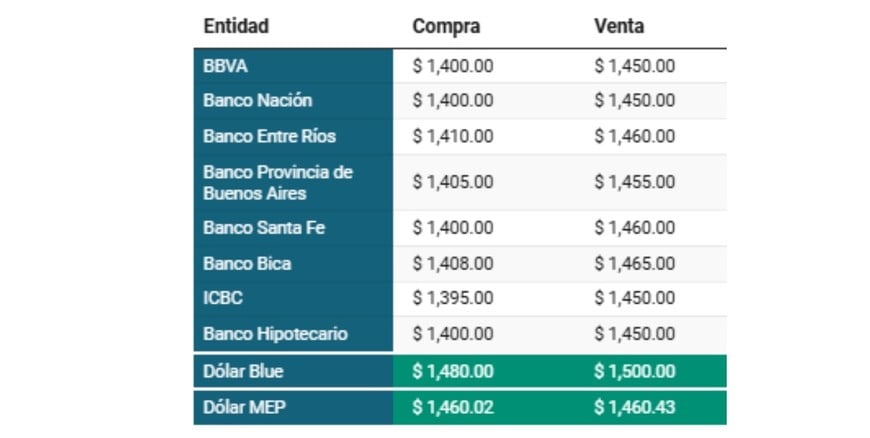Select the BBVA row label
This screenshot has width=870, height=438.
click(225, 66)
